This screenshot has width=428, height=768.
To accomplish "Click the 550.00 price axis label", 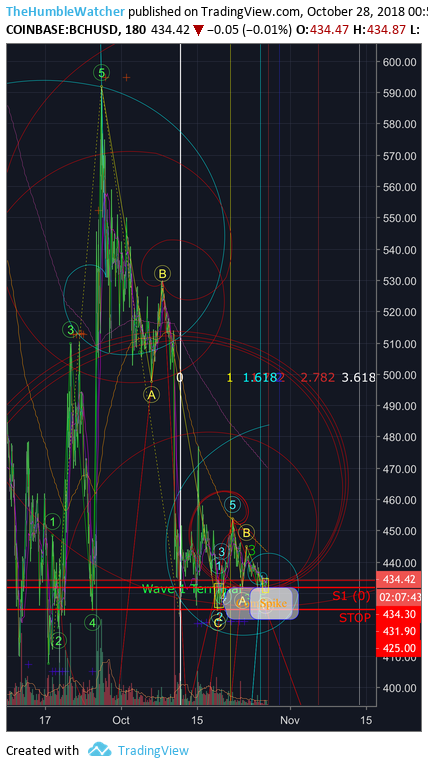I will click(400, 218).
